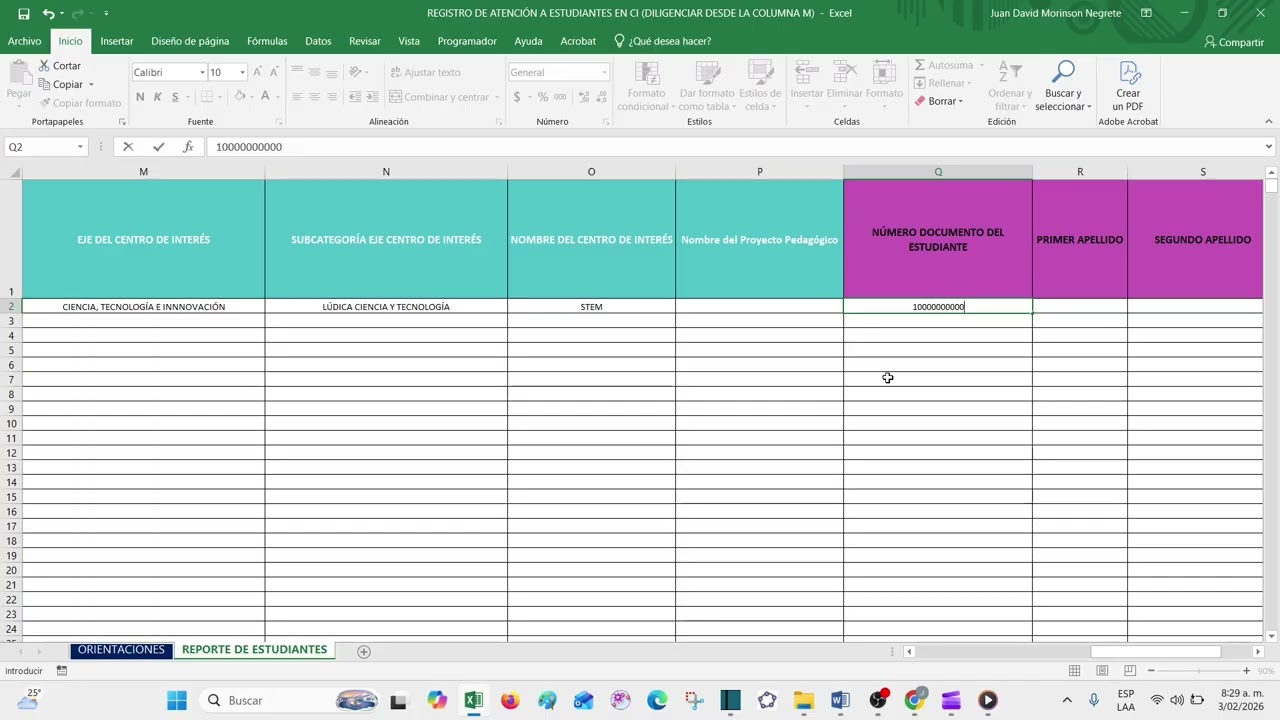Click the ¿Qué desea hacer? search field
This screenshot has height=720, width=1280.
point(662,41)
